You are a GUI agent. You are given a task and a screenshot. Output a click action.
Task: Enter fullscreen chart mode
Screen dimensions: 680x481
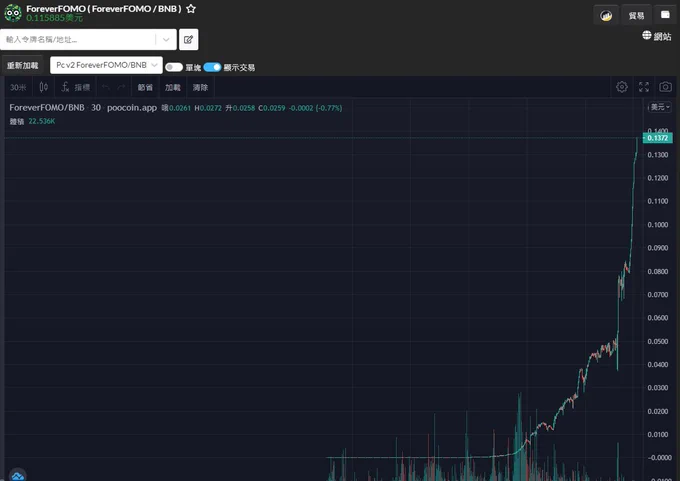644,87
